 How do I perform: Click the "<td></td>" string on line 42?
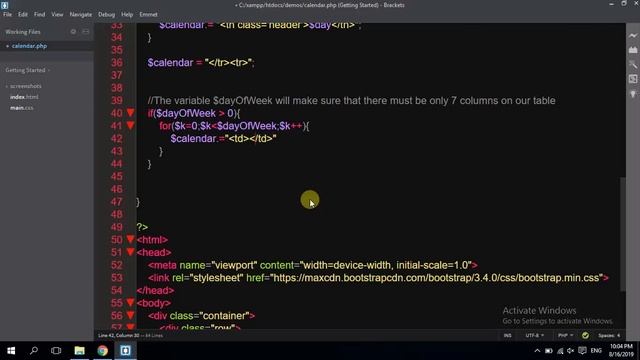coord(251,138)
